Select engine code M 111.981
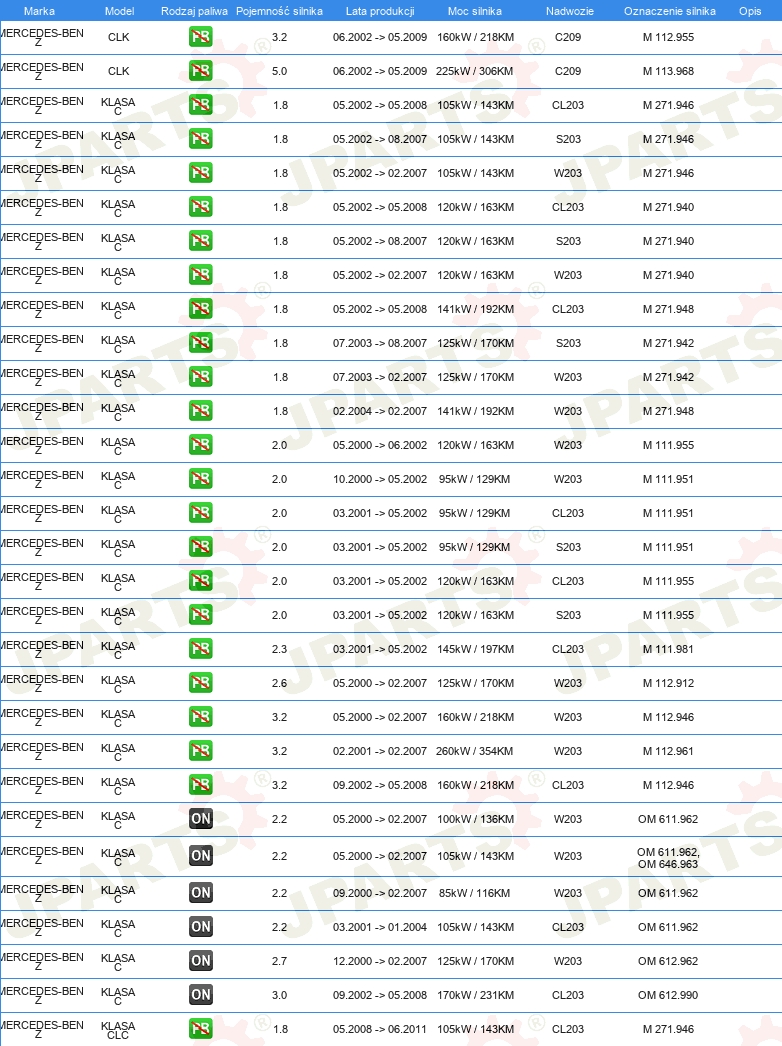Image resolution: width=782 pixels, height=1046 pixels. click(669, 650)
